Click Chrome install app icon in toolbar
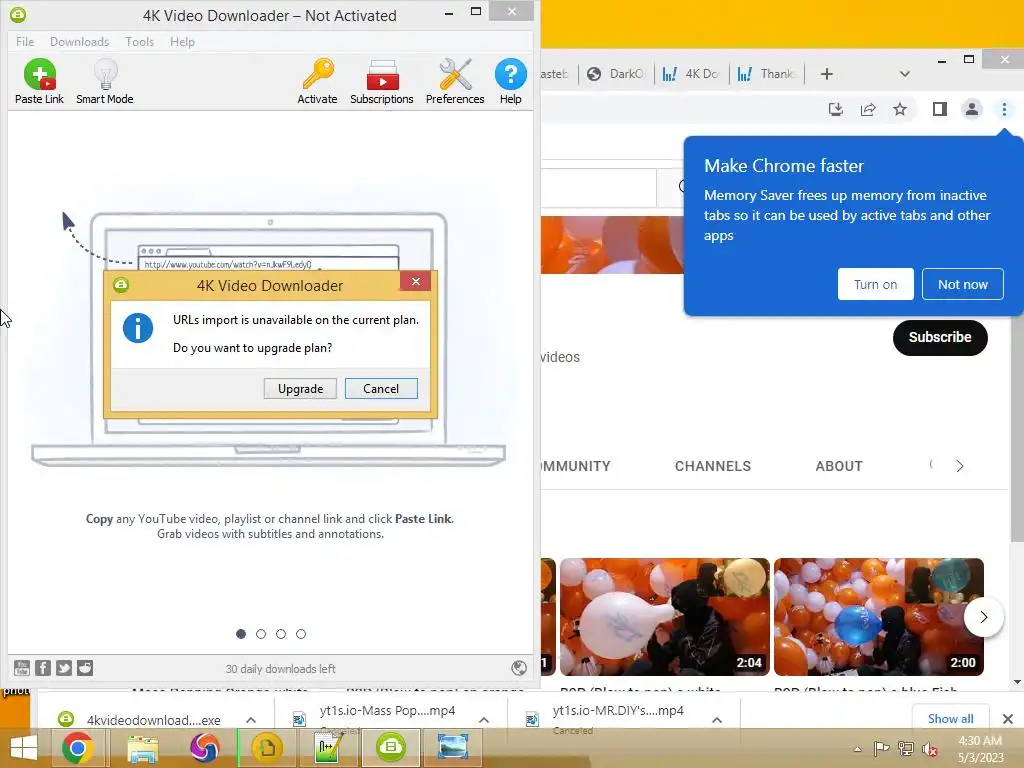Screen dimensions: 1024x768 pos(835,109)
